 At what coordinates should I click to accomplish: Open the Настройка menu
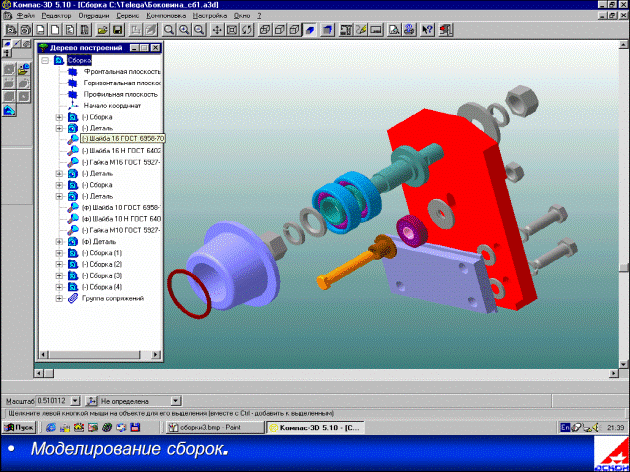pyautogui.click(x=210, y=16)
